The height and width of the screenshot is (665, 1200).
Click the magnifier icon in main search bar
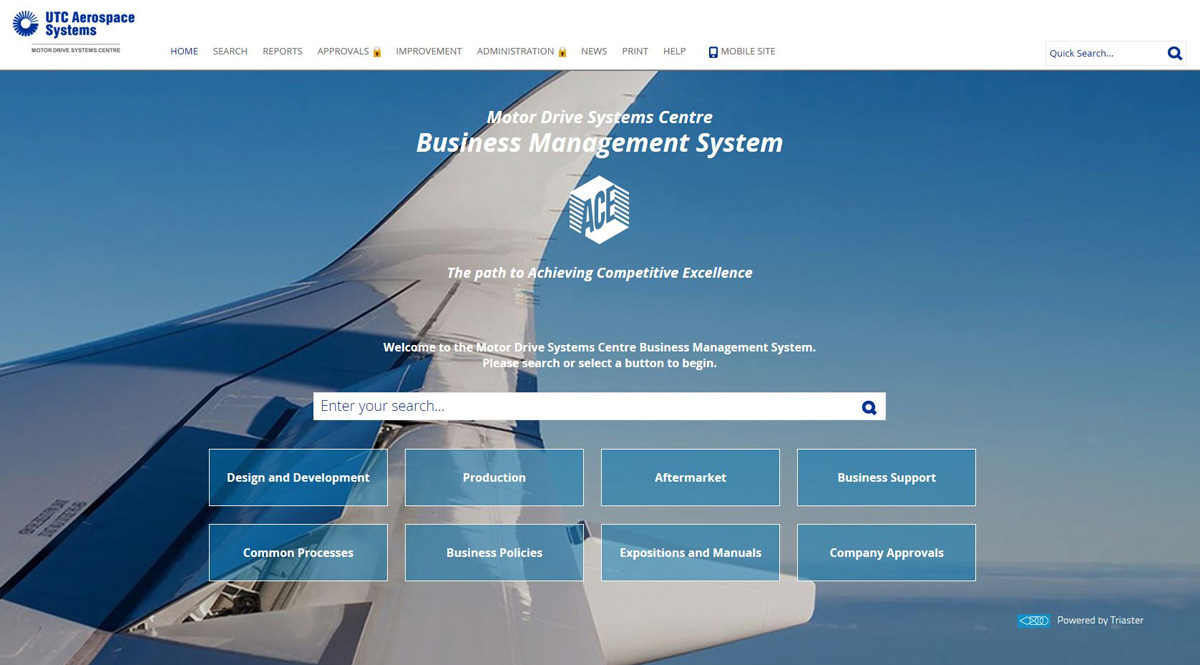[x=869, y=407]
